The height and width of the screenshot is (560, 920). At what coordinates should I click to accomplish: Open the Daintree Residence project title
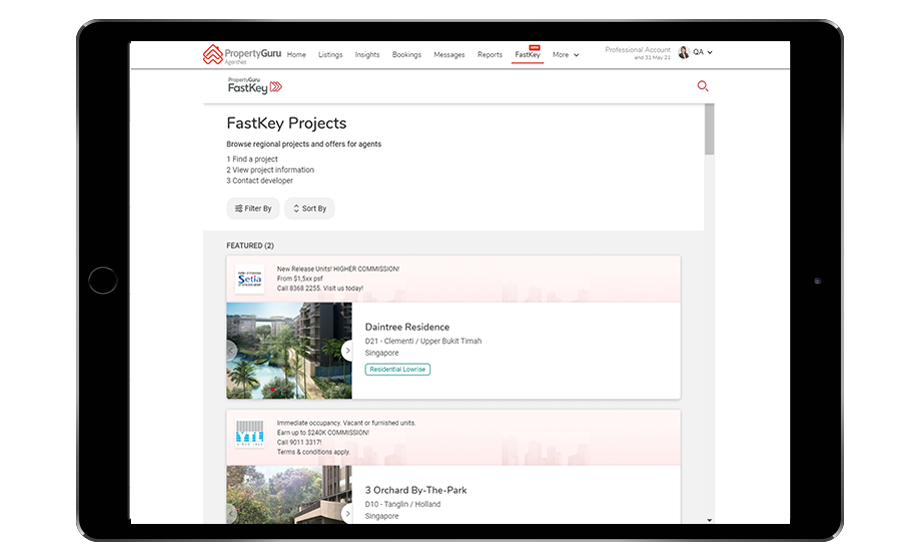click(x=407, y=327)
